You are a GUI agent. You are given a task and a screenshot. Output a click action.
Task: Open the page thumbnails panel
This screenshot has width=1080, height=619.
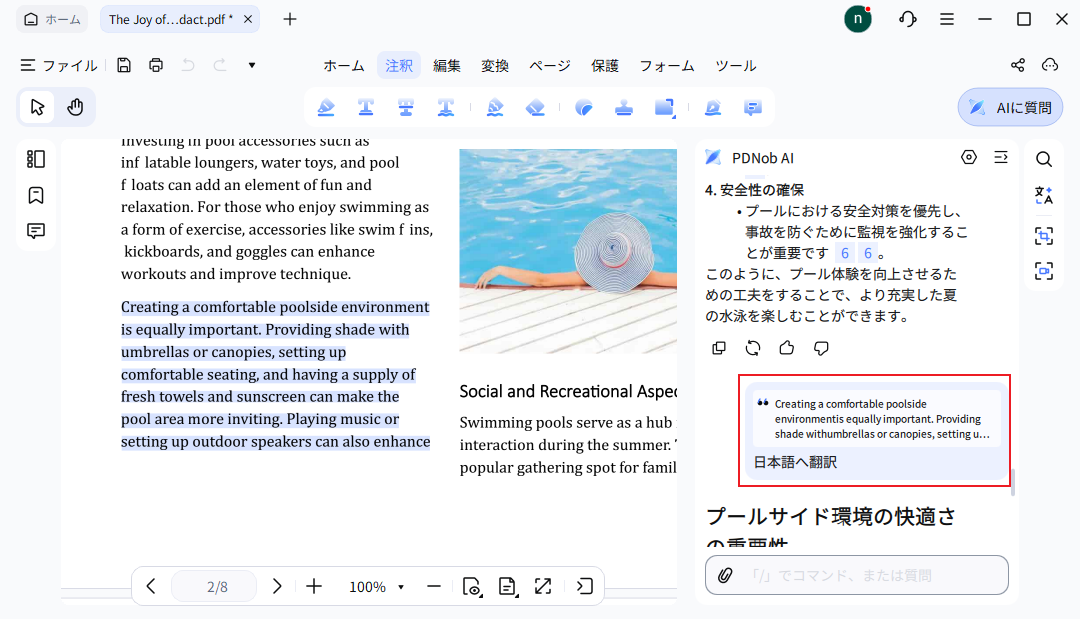click(36, 158)
